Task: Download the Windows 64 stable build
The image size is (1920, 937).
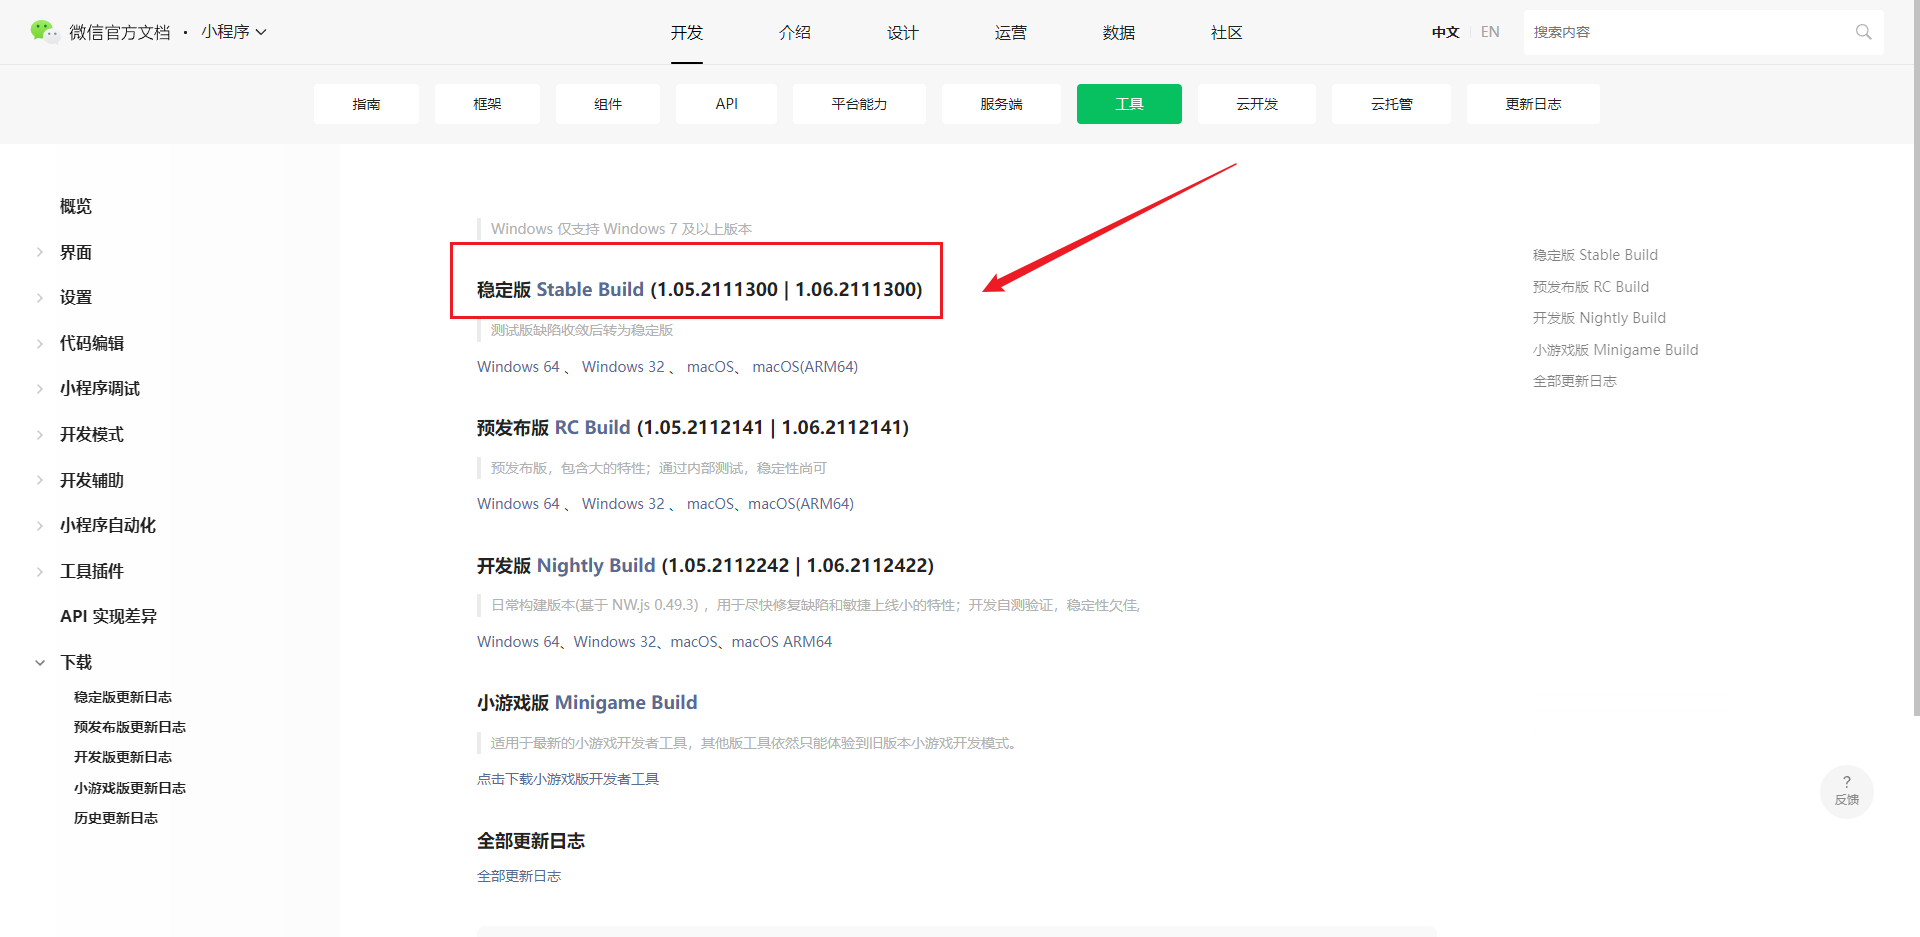Action: pyautogui.click(x=518, y=366)
